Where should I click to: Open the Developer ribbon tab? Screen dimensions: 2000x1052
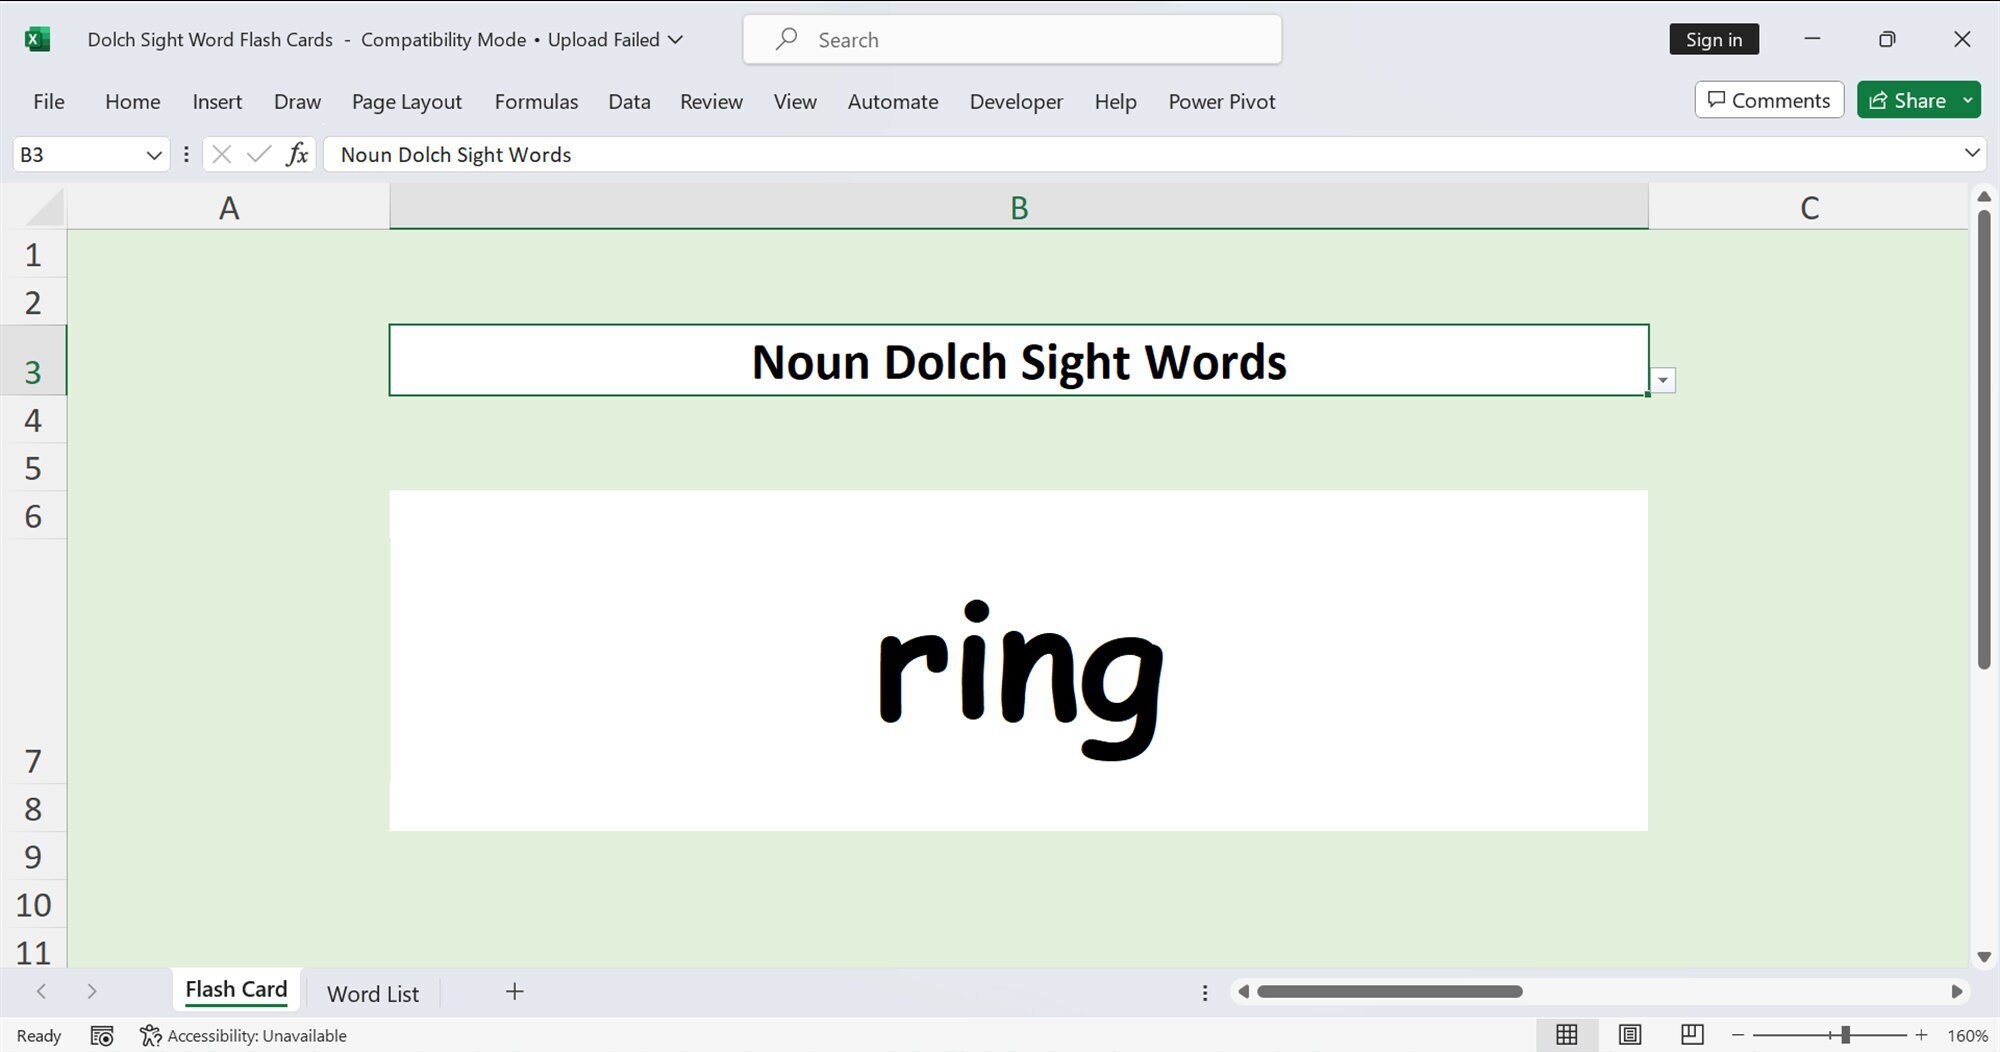[1016, 101]
